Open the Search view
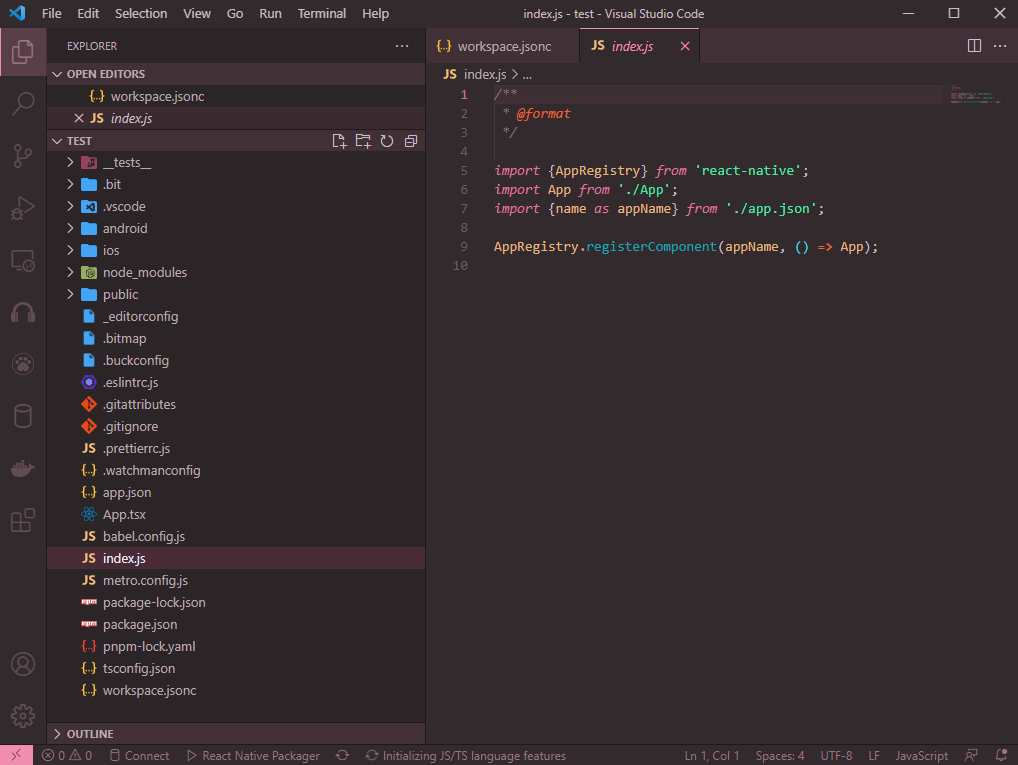Viewport: 1018px width, 765px height. [23, 103]
